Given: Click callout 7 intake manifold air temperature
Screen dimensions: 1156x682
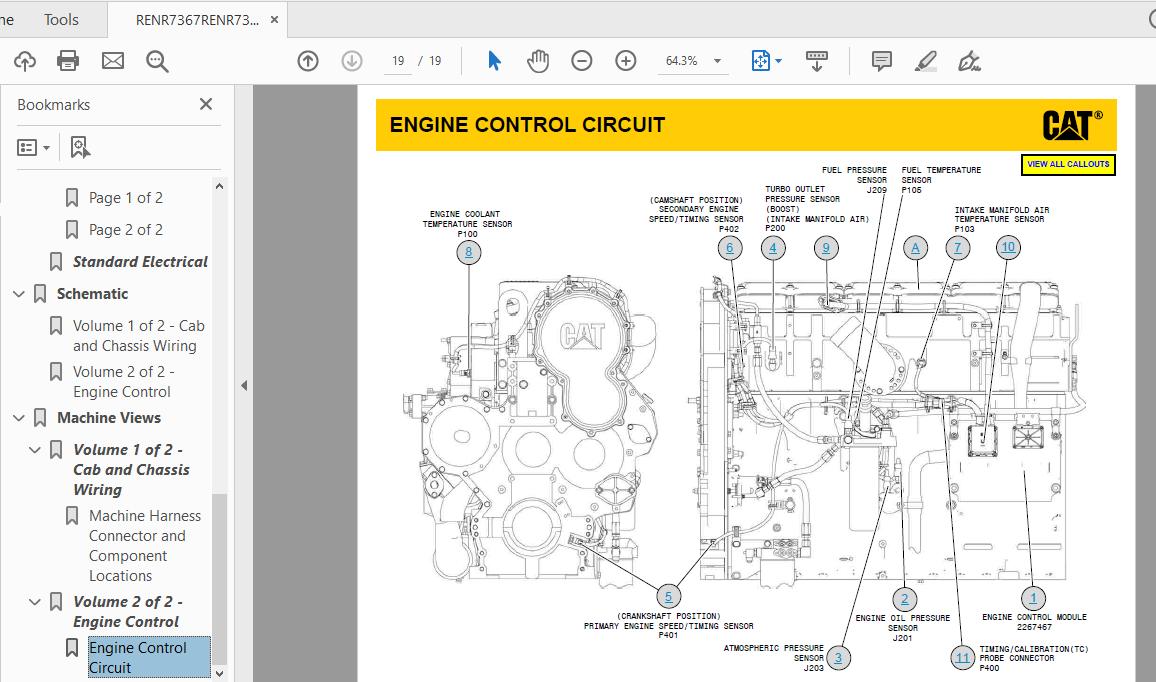Looking at the screenshot, I should tap(958, 248).
